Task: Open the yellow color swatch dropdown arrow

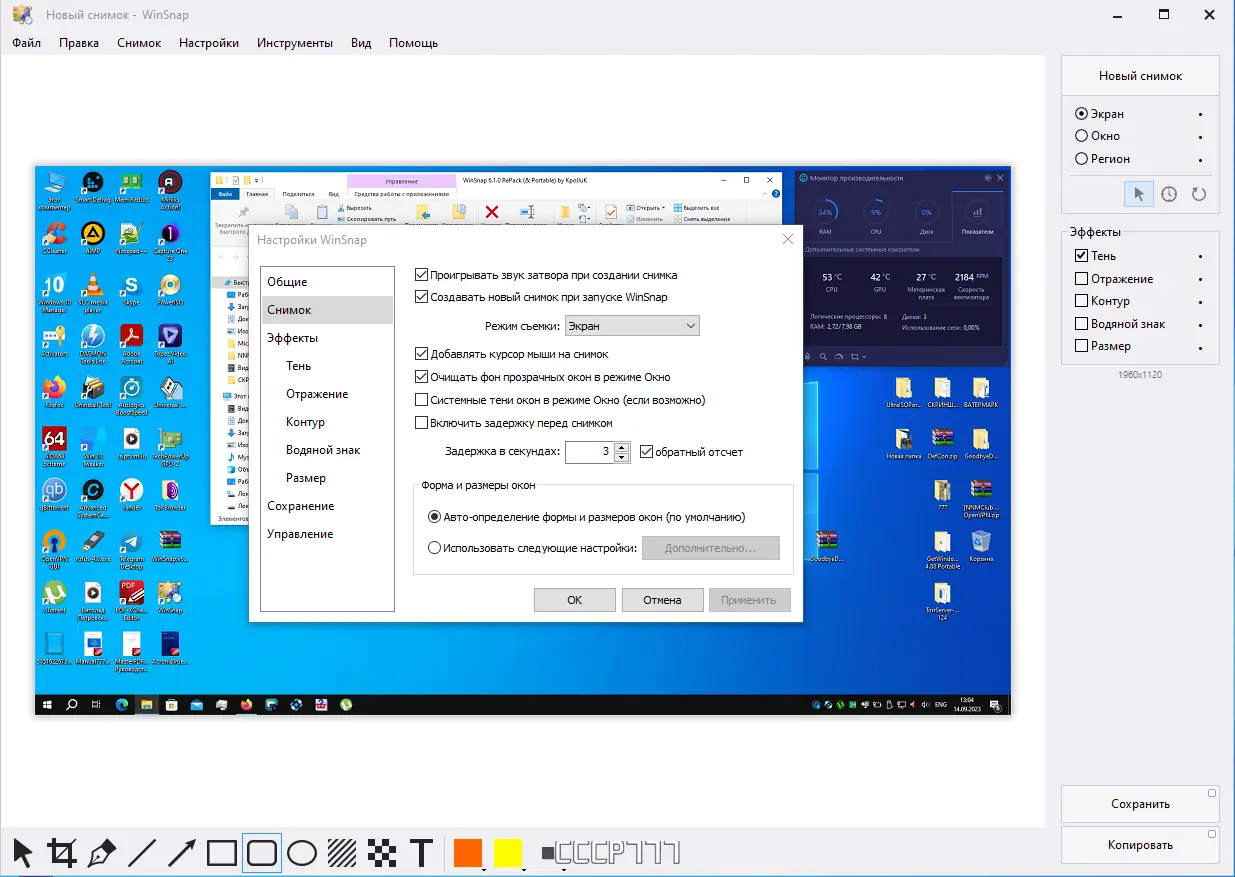Action: (x=525, y=869)
